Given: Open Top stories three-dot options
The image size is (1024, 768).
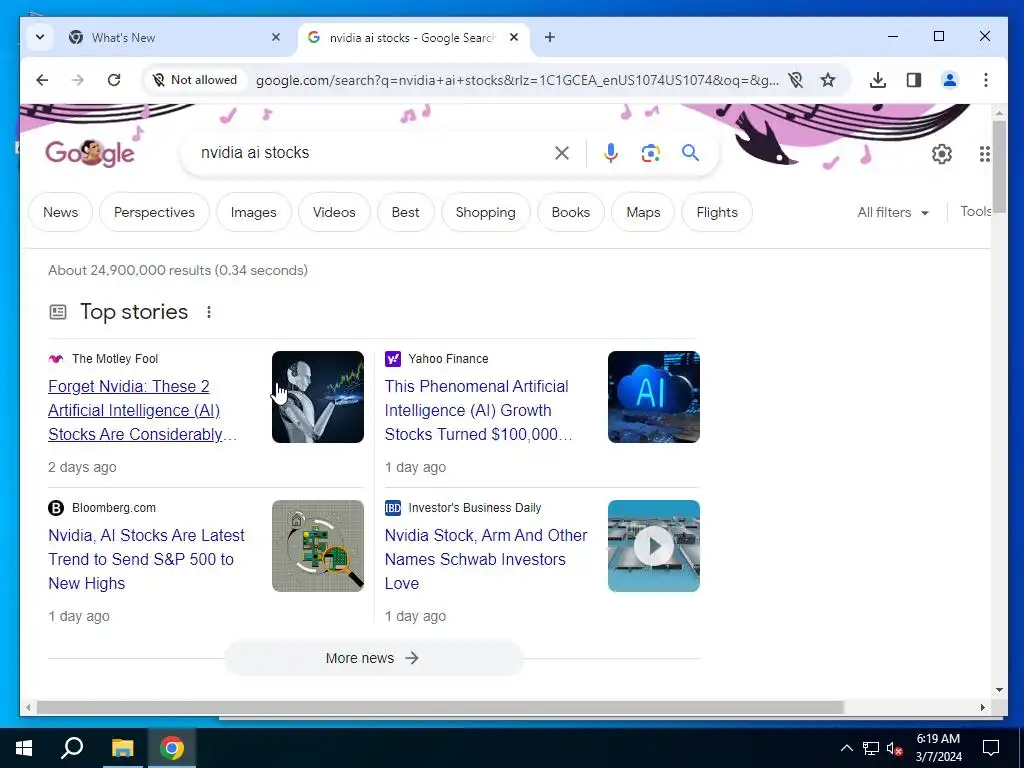Looking at the screenshot, I should pyautogui.click(x=209, y=312).
